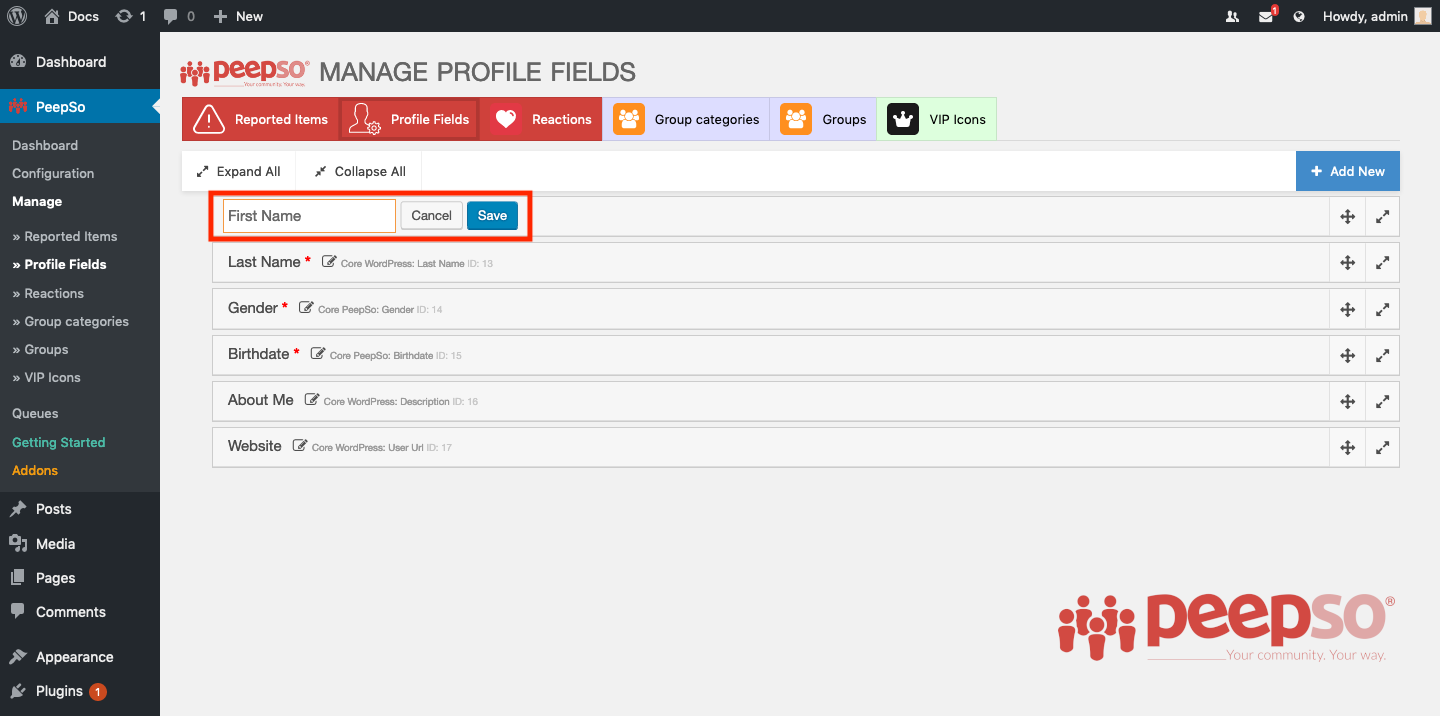
Task: Open the PeepSo sidebar menu
Action: tap(80, 106)
